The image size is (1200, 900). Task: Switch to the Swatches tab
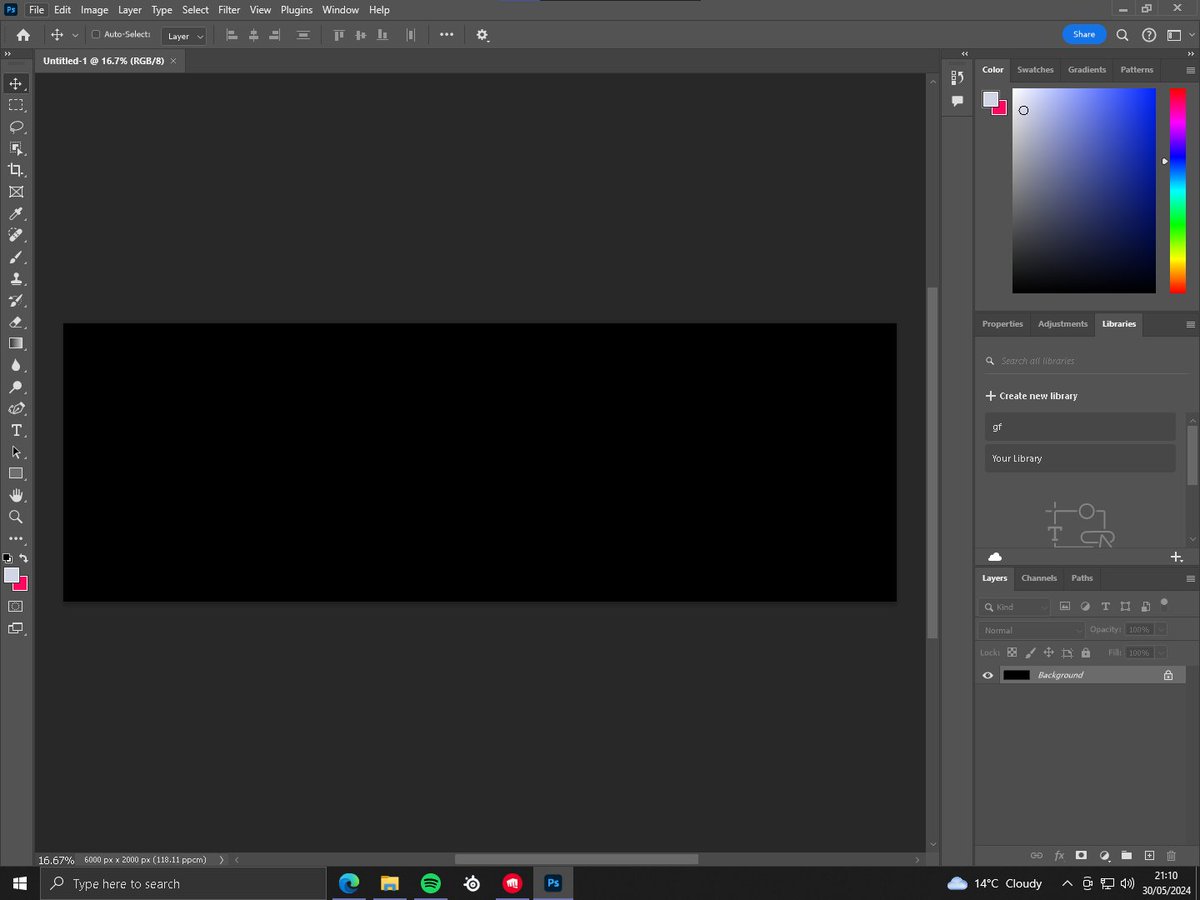(x=1035, y=70)
